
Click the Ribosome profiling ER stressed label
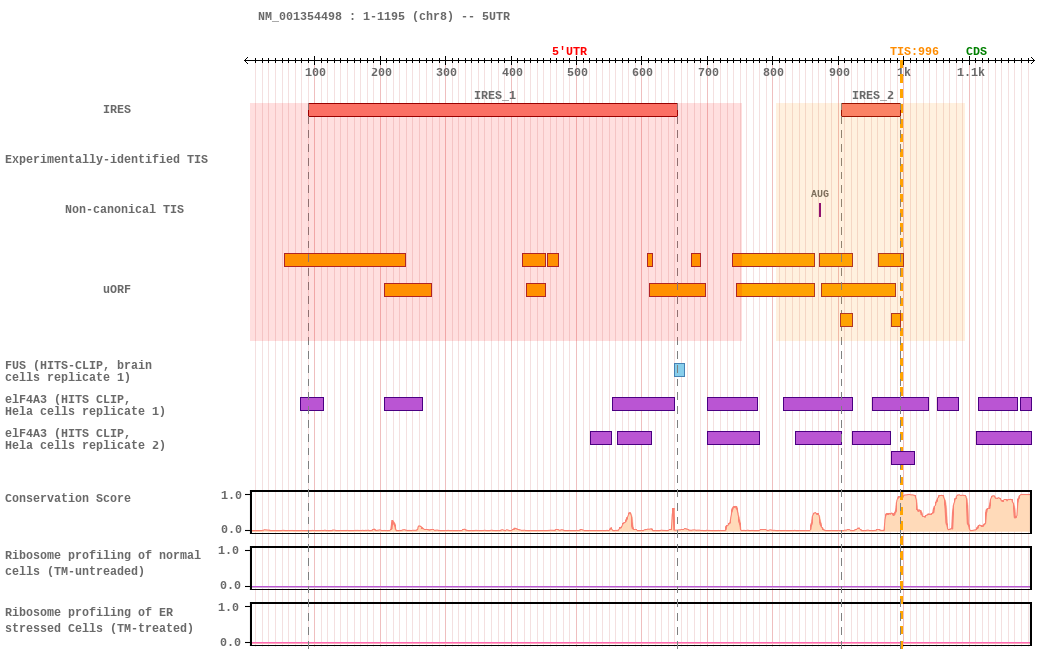[x=99, y=620]
